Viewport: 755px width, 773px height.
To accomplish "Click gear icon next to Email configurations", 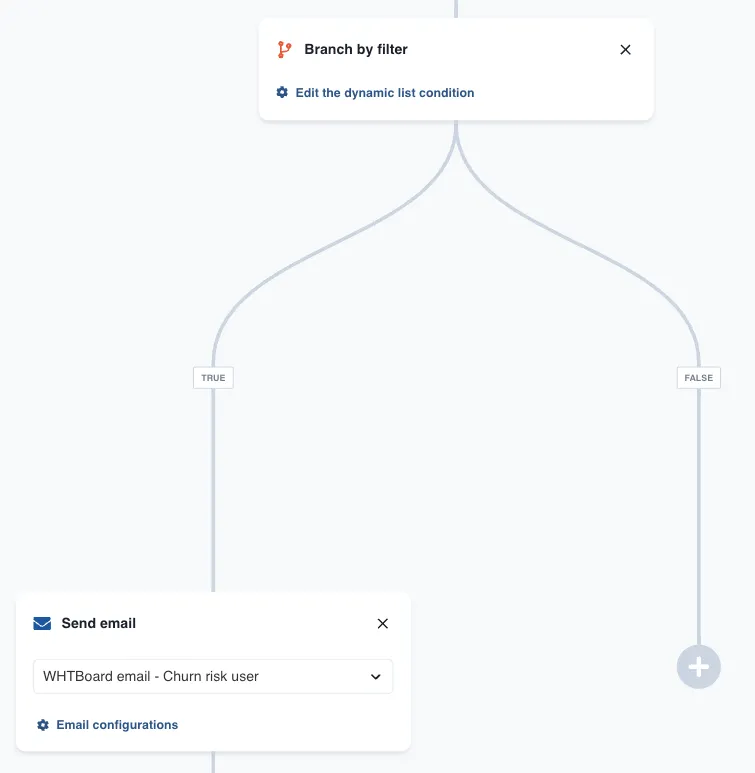I will [x=42, y=725].
